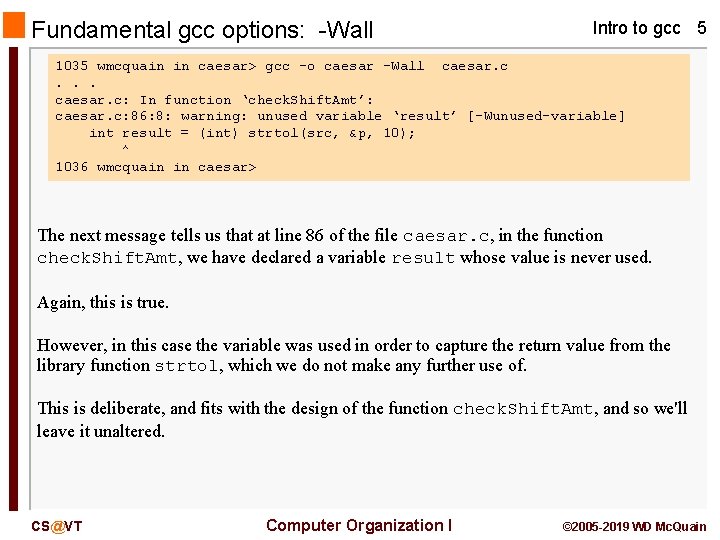This screenshot has width=720, height=540.
Task: Click the 'strtol' function name in paragraph
Action: tap(187, 366)
